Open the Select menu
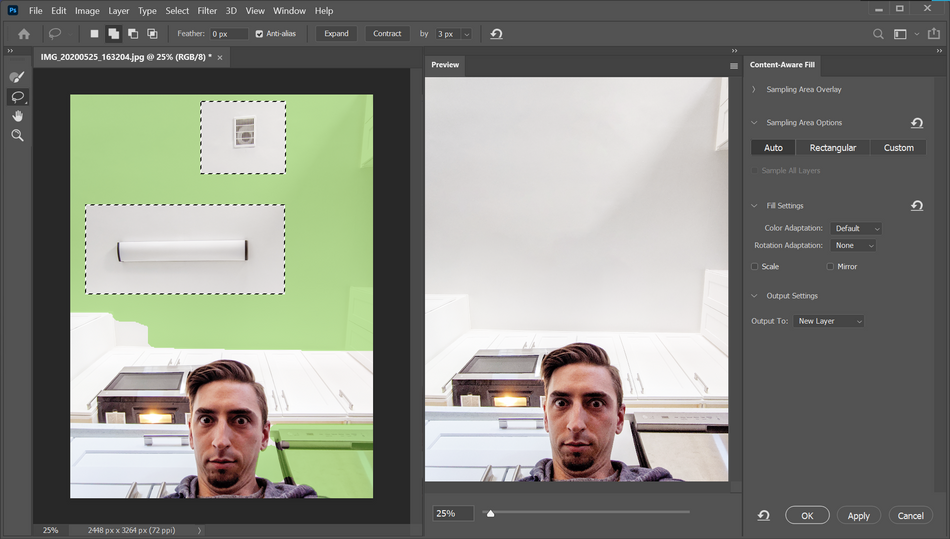This screenshot has height=539, width=950. point(177,11)
